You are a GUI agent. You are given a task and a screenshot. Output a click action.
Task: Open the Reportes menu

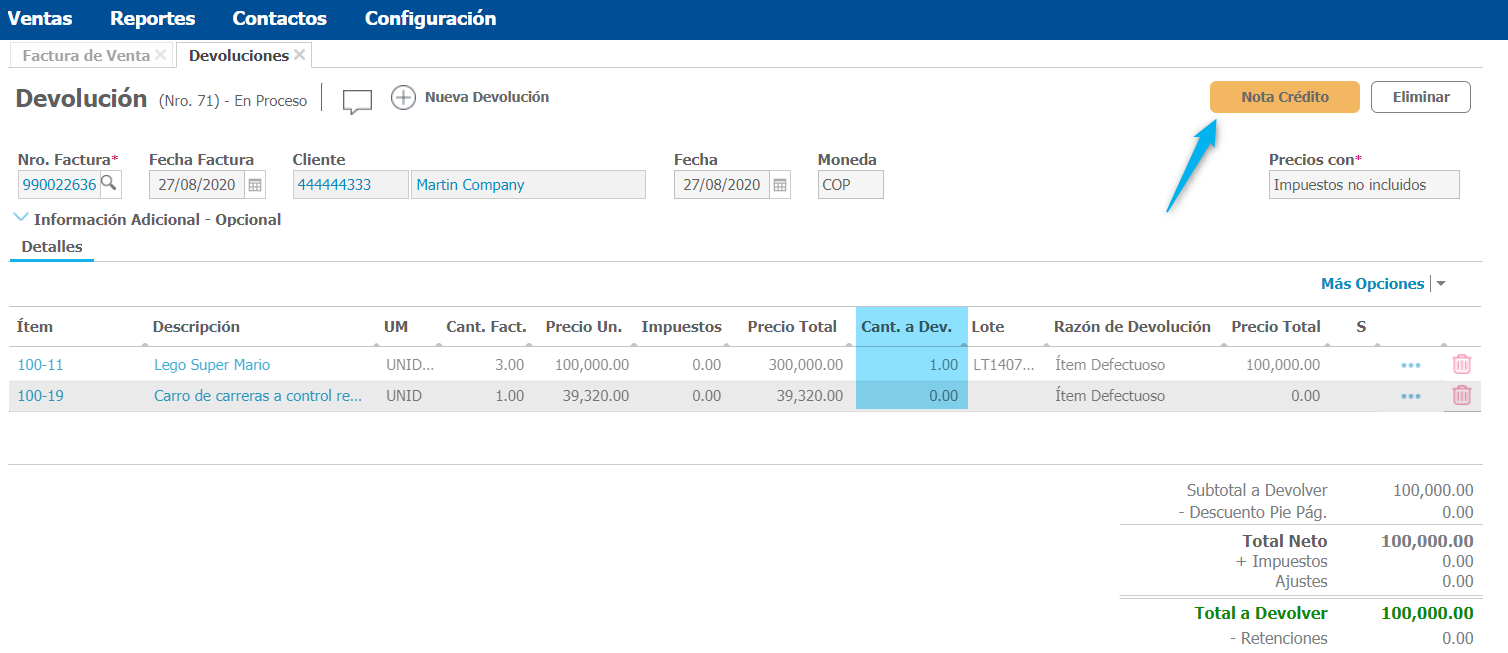[x=152, y=19]
